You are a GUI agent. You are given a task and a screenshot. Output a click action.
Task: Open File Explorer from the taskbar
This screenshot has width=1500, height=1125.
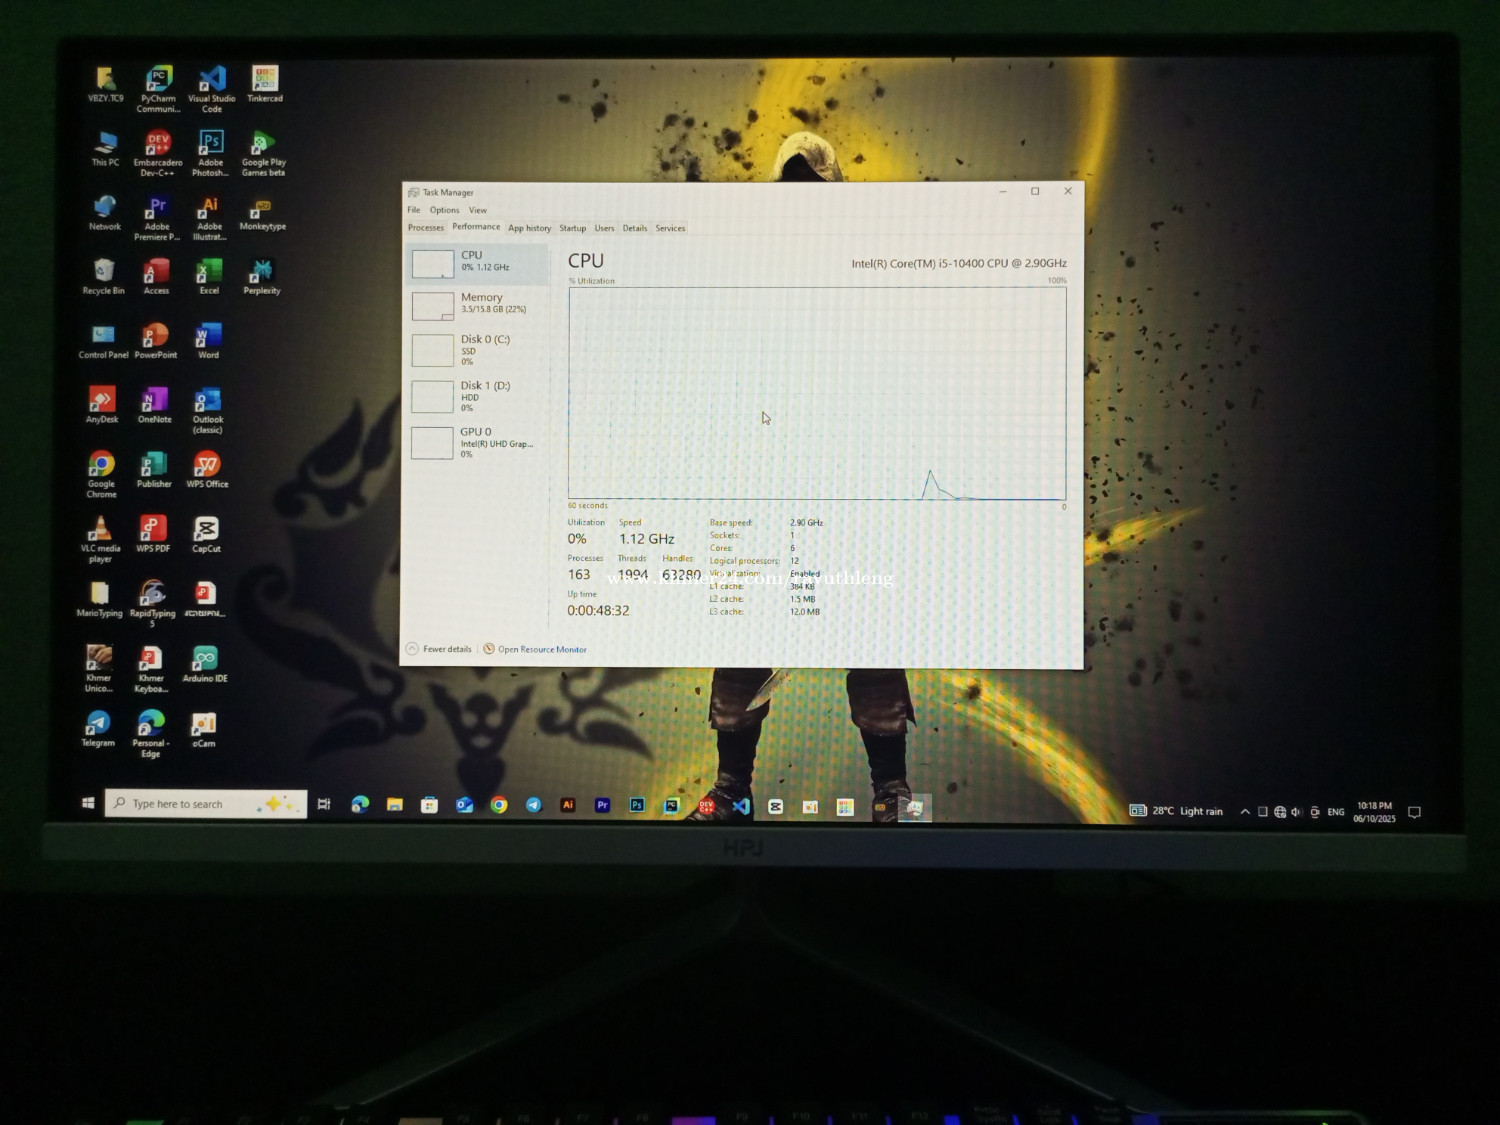(395, 804)
